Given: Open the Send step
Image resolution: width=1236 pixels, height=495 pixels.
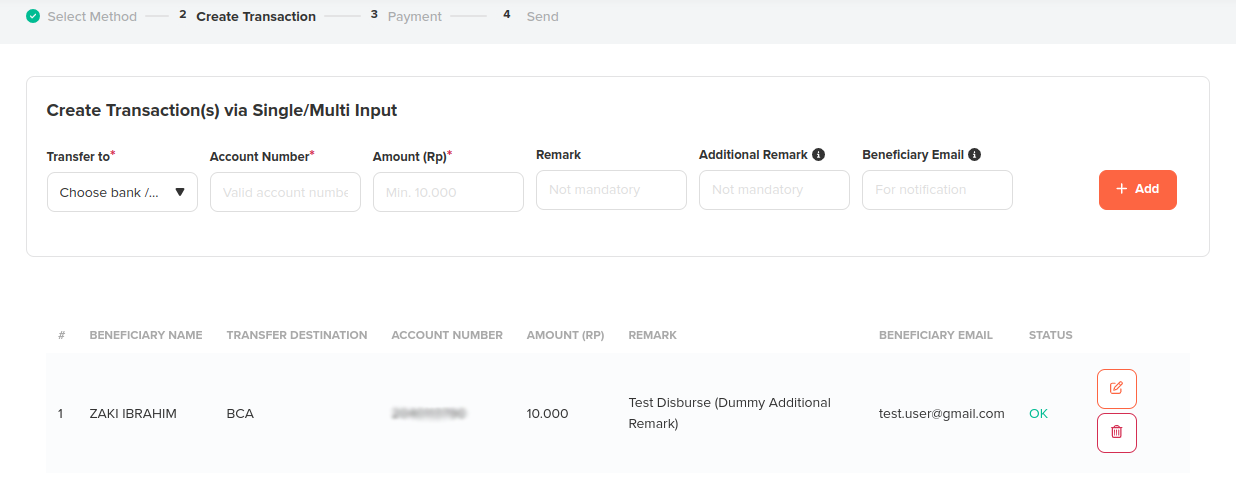Looking at the screenshot, I should coord(542,17).
